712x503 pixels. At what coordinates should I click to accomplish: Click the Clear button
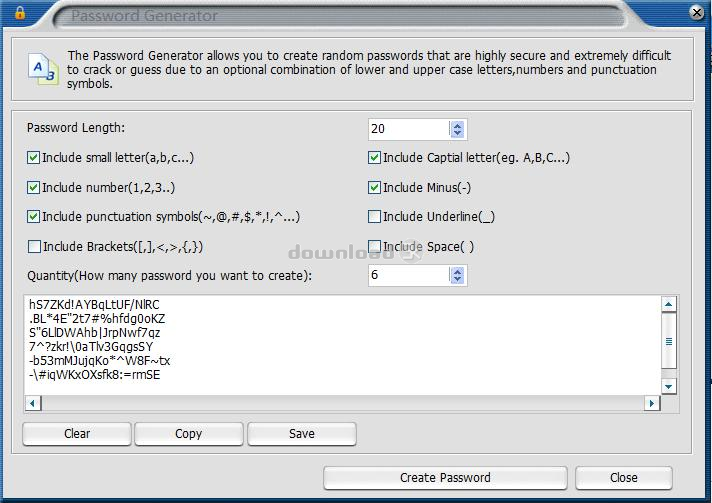point(77,434)
